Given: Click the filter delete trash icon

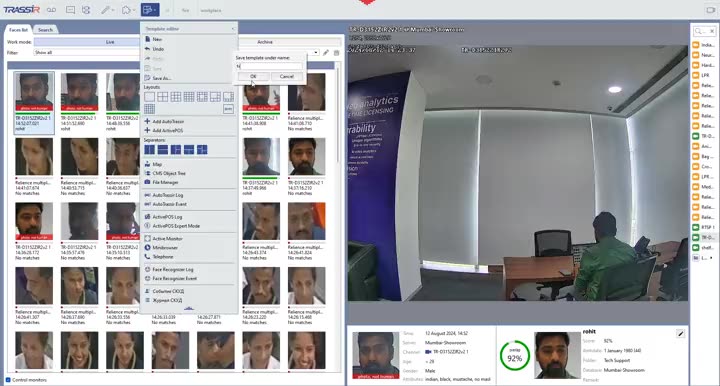Looking at the screenshot, I should [x=337, y=53].
